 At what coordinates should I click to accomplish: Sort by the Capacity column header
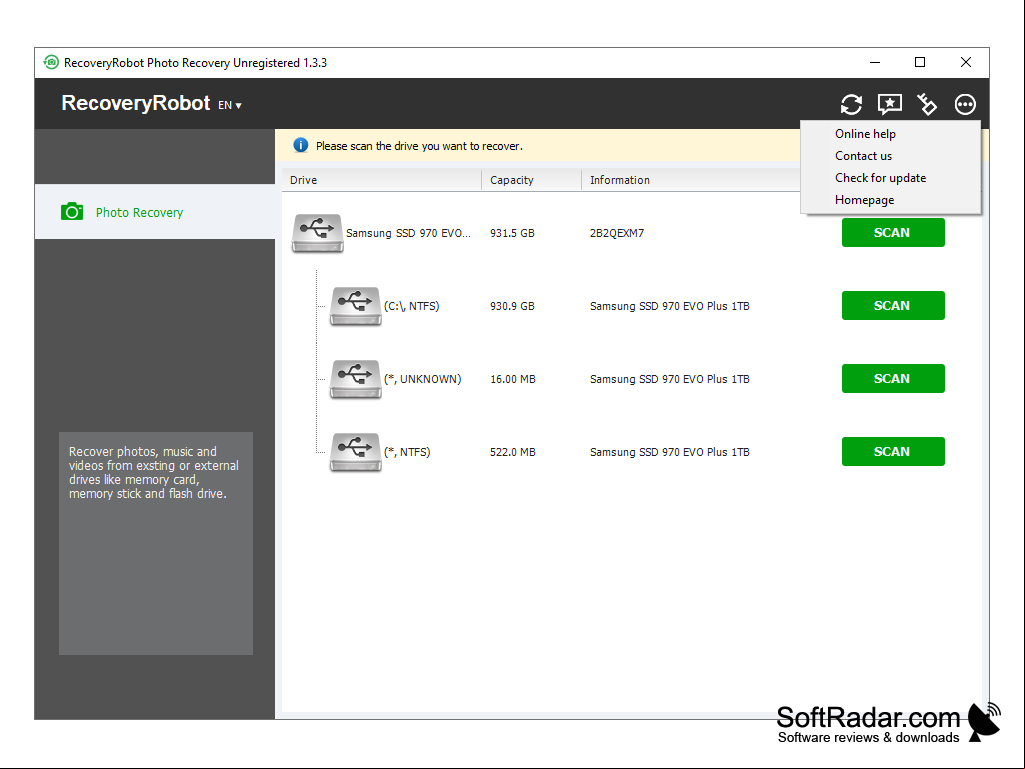pyautogui.click(x=531, y=180)
